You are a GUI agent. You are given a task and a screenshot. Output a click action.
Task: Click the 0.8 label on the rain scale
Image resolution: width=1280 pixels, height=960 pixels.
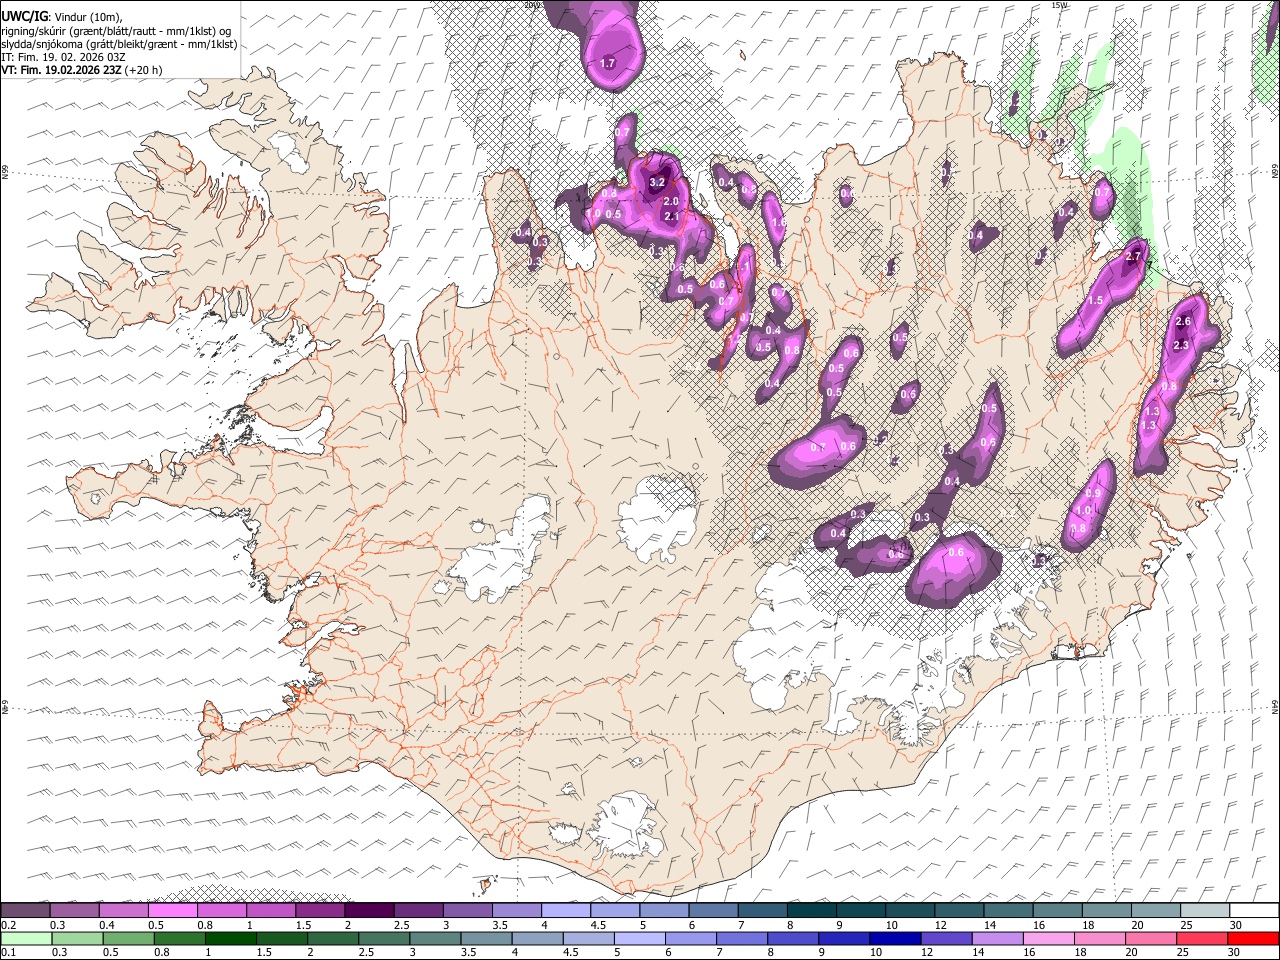162,953
